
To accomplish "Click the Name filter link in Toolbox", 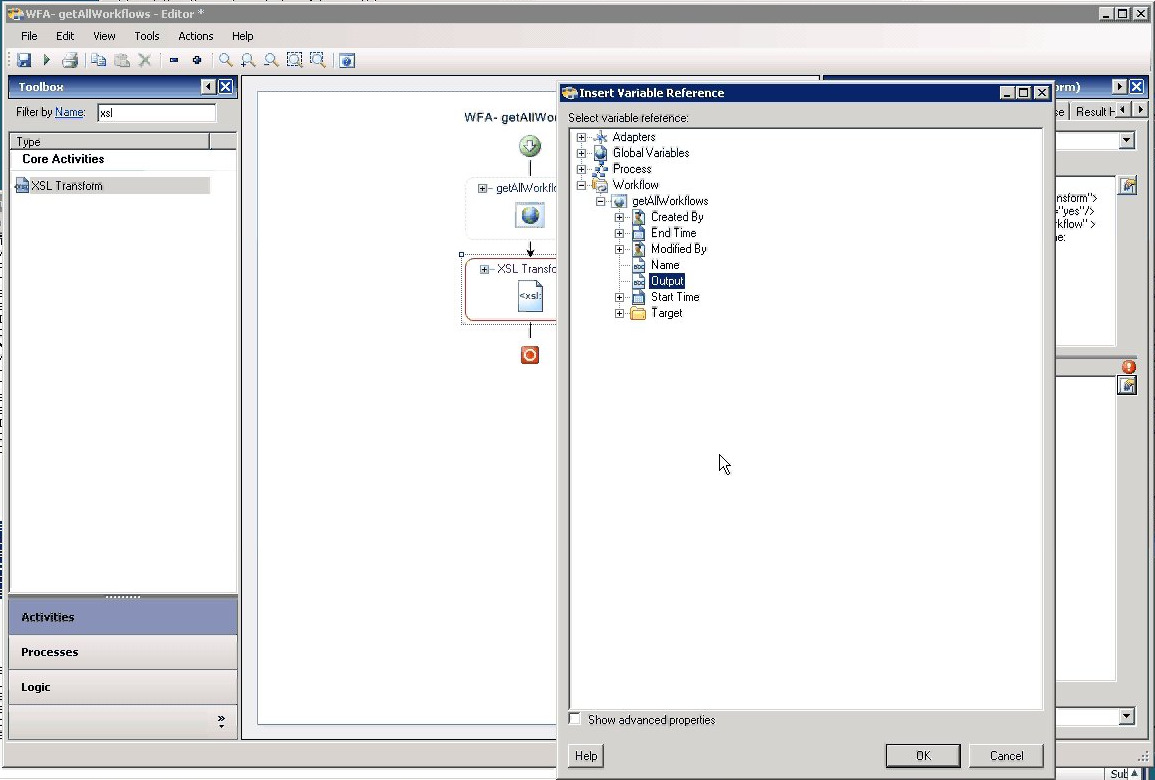I will 69,113.
